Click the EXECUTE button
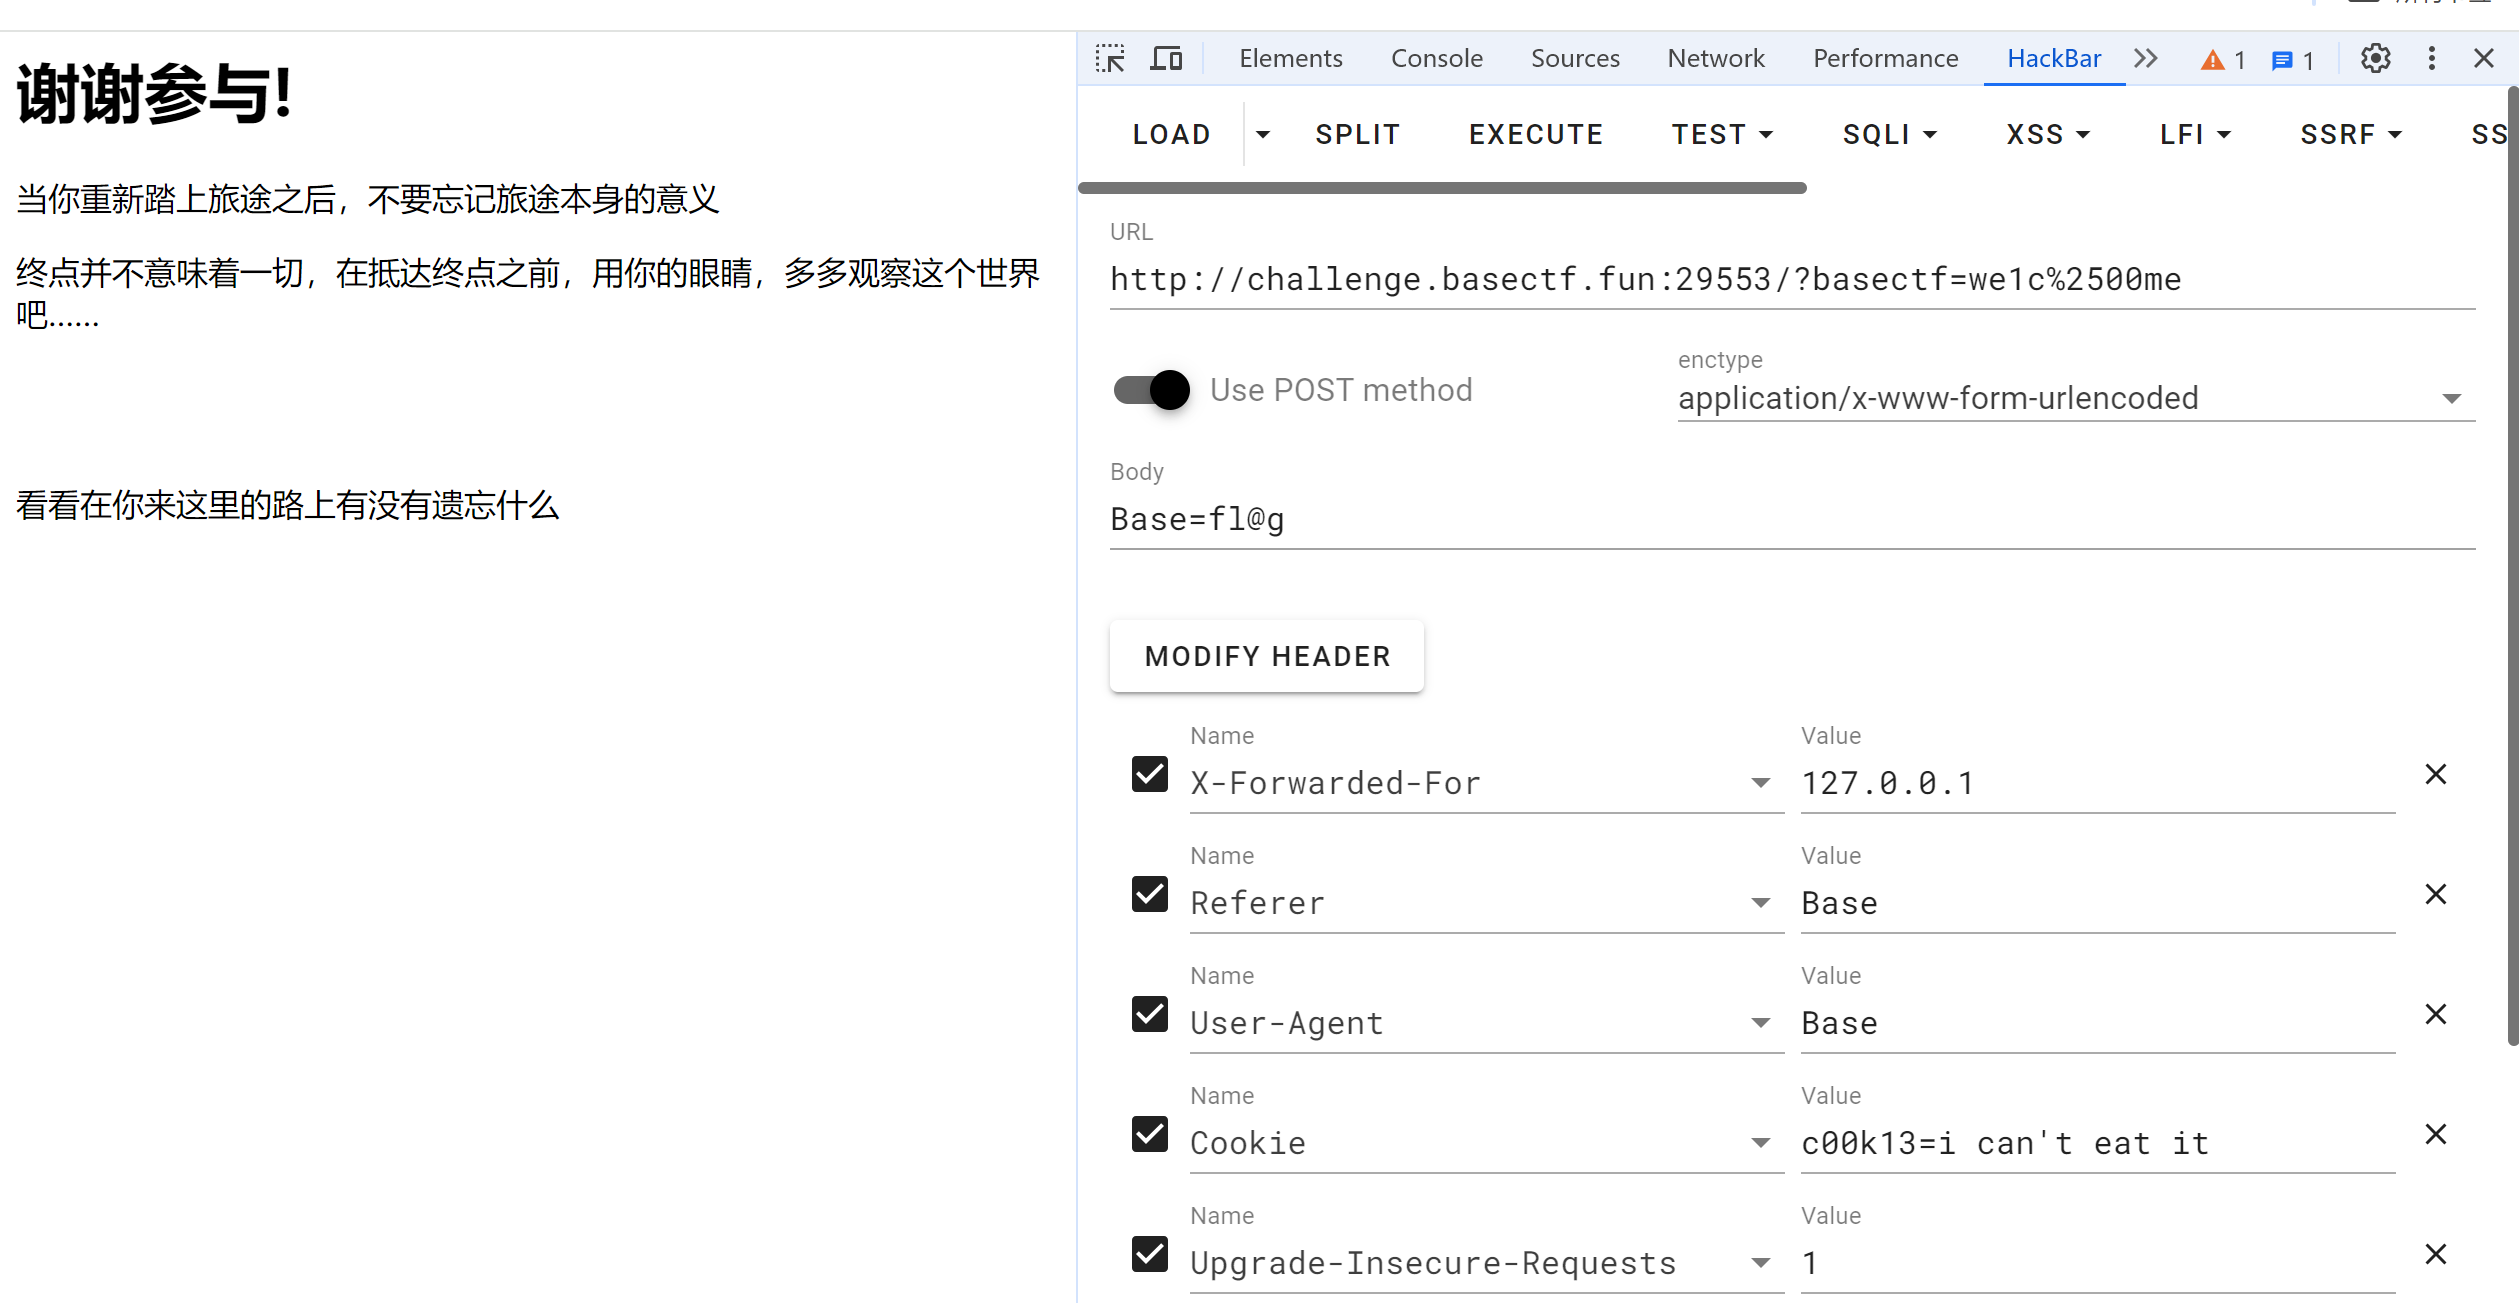 coord(1536,134)
